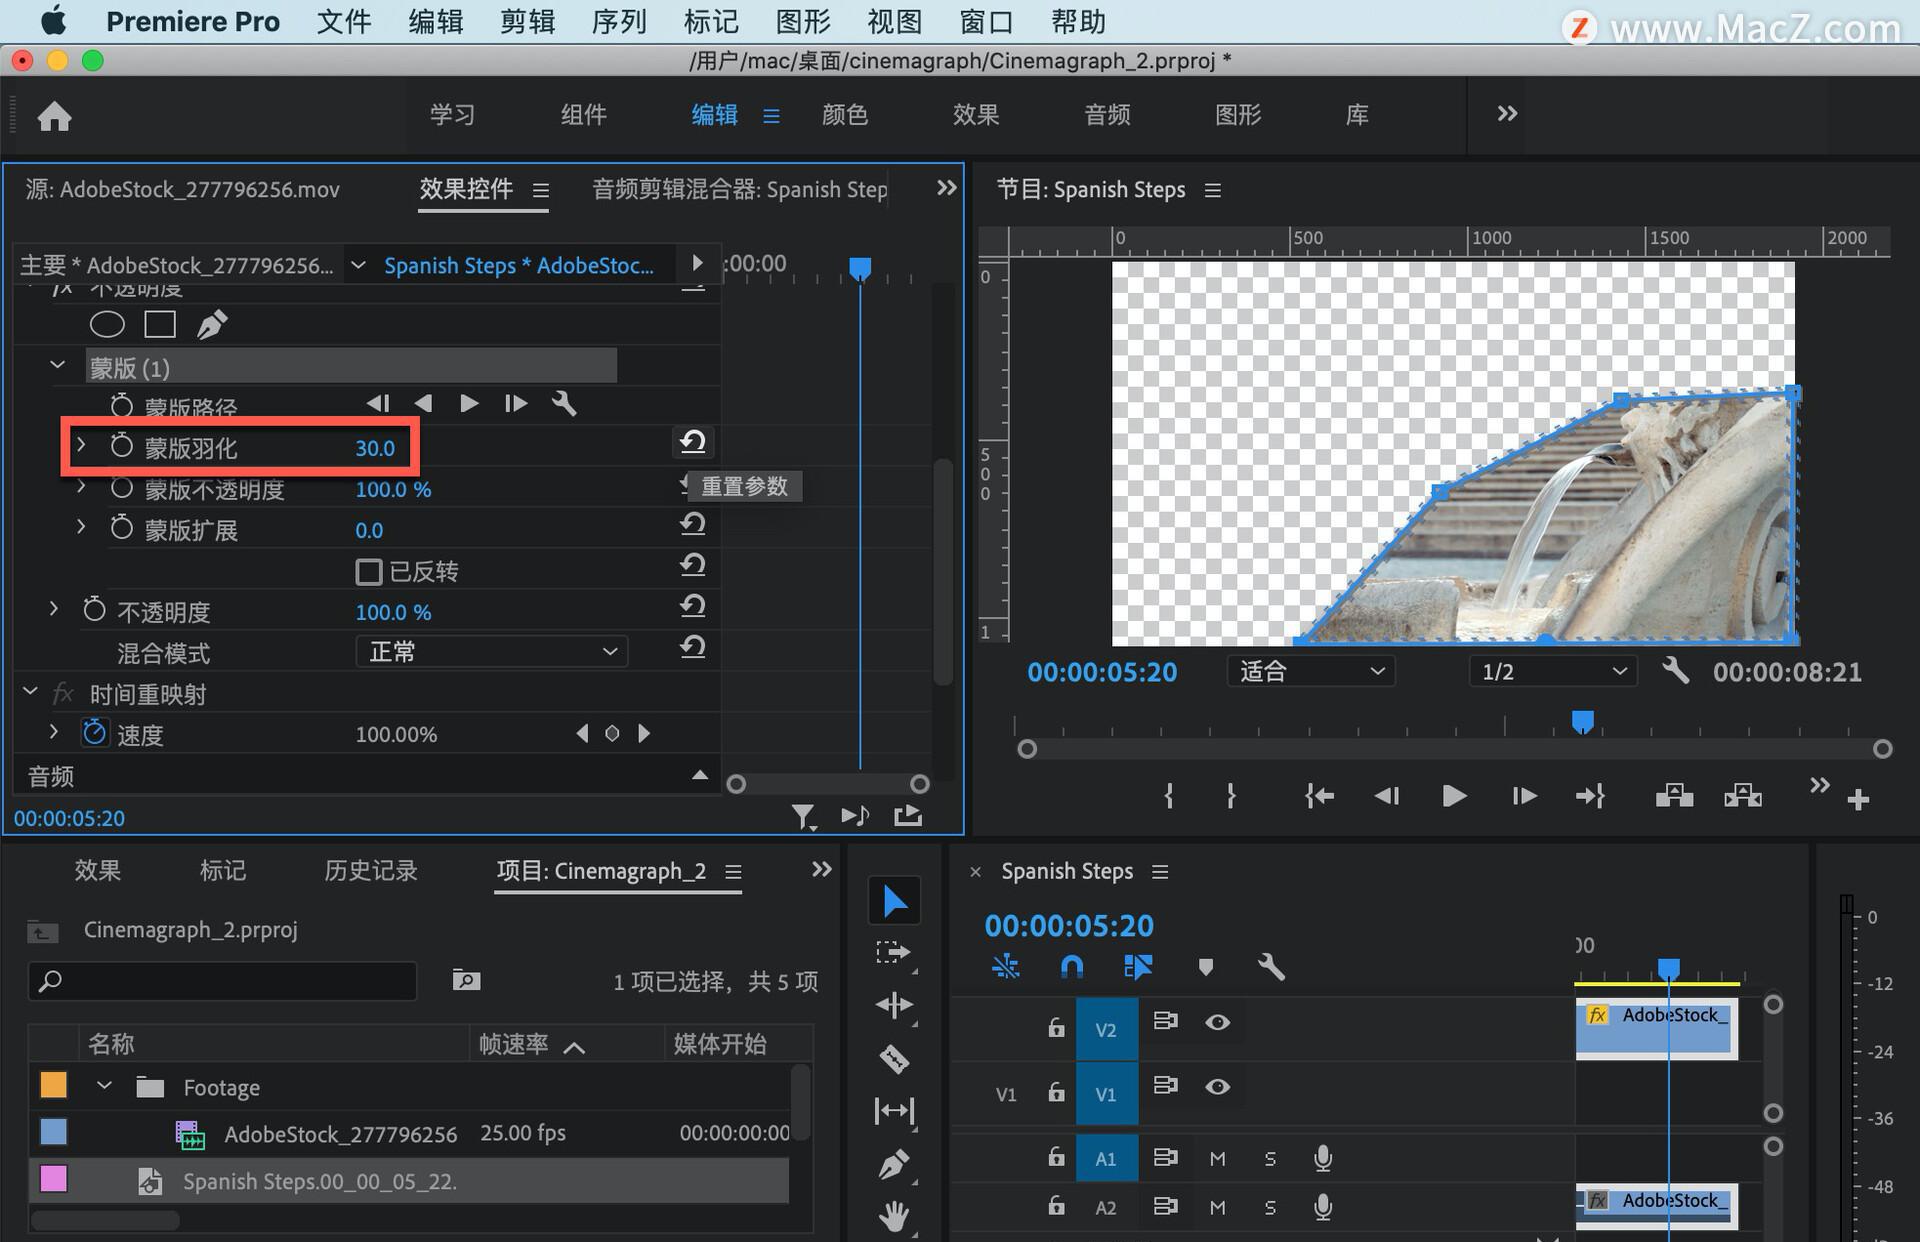
Task: Switch to the 颜色 workspace
Action: point(845,115)
